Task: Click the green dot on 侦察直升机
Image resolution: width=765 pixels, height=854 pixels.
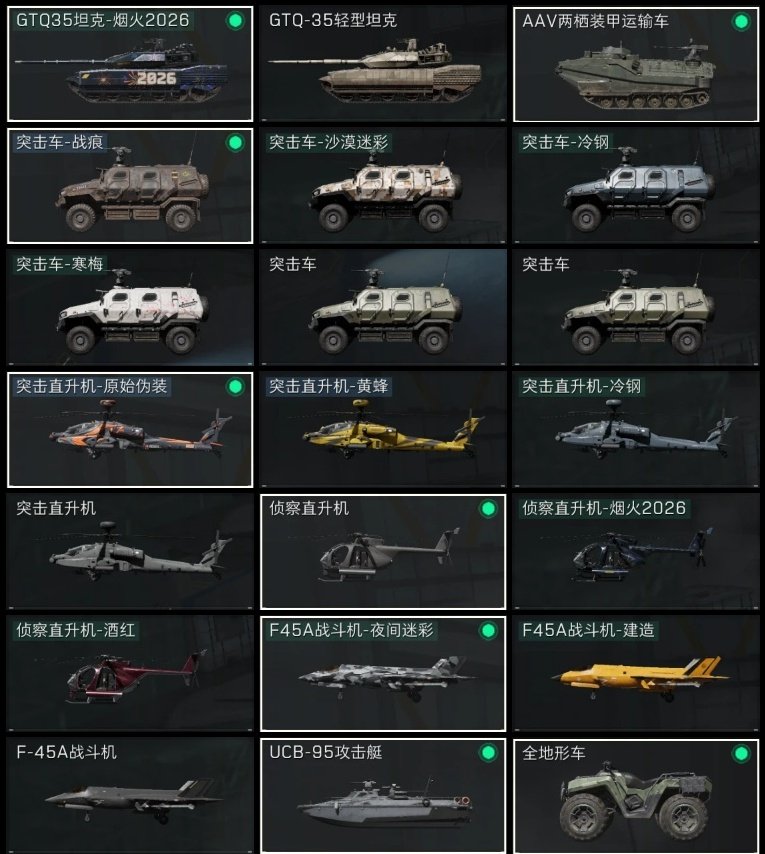Action: click(x=488, y=509)
